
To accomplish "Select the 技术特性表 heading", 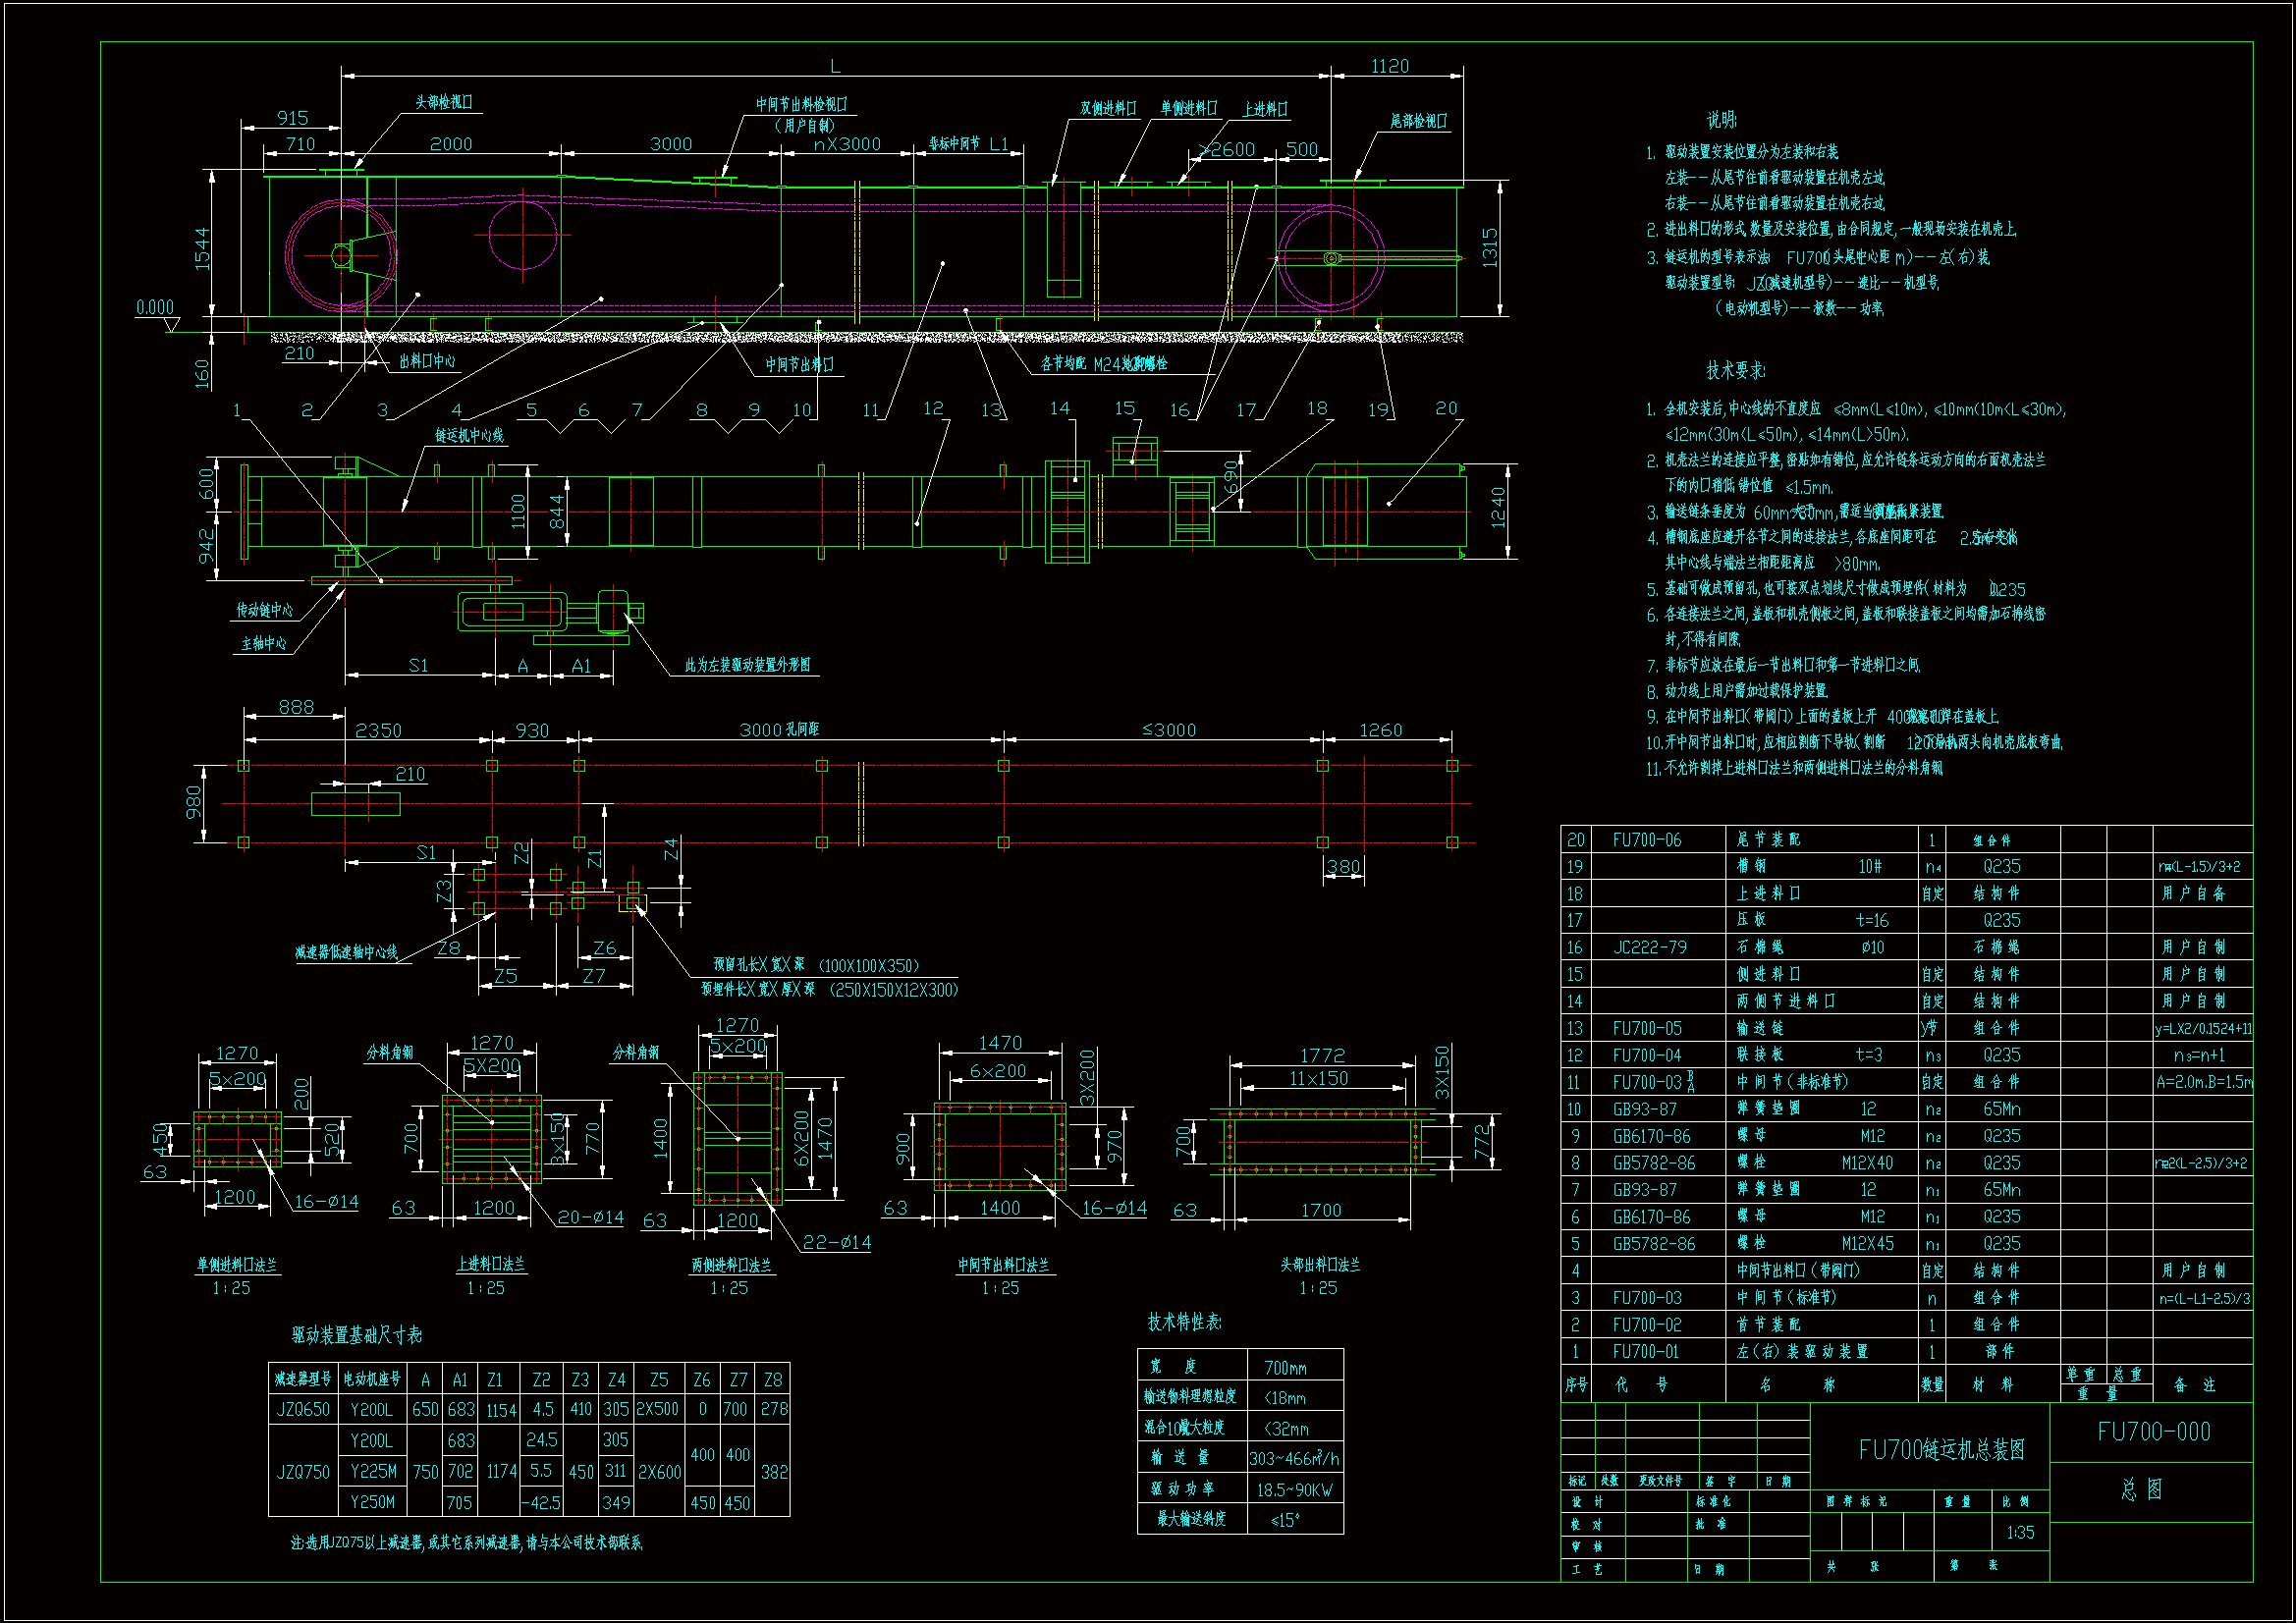I will [x=1184, y=1322].
